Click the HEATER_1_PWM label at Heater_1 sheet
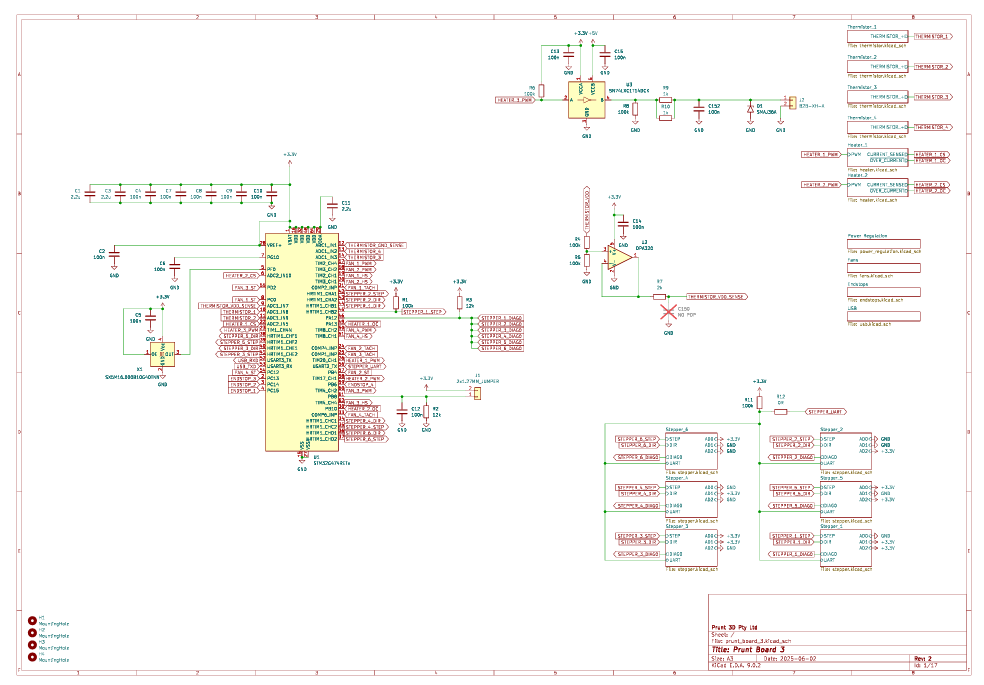Image resolution: width=984 pixels, height=685 pixels. click(821, 154)
